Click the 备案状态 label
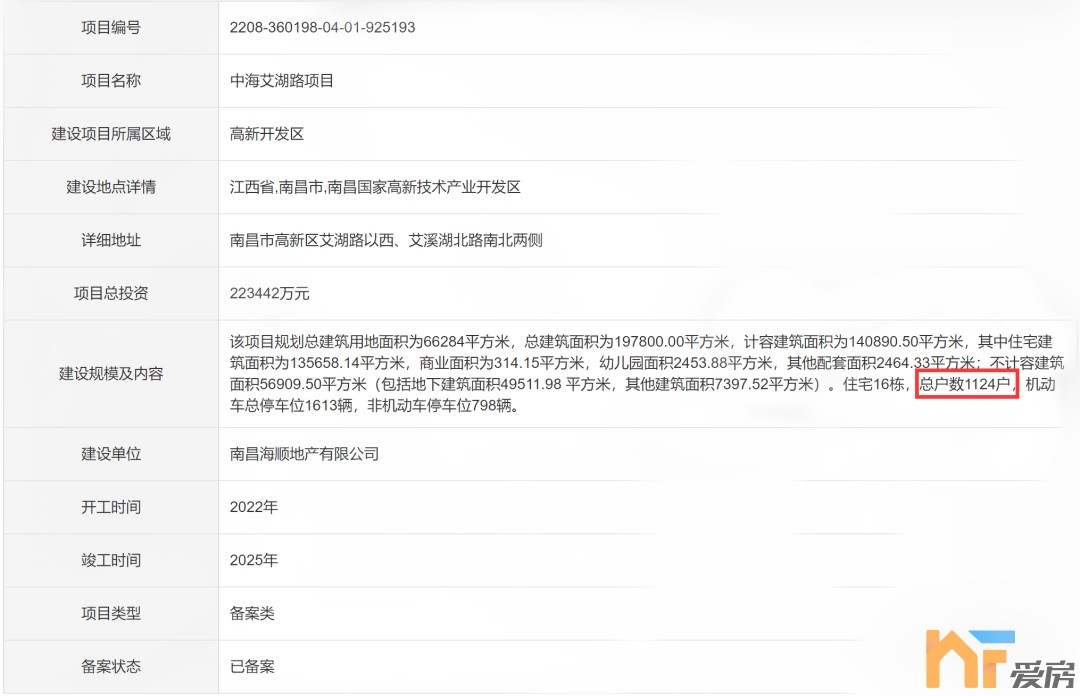Screen dimensions: 1080x696 tap(111, 666)
